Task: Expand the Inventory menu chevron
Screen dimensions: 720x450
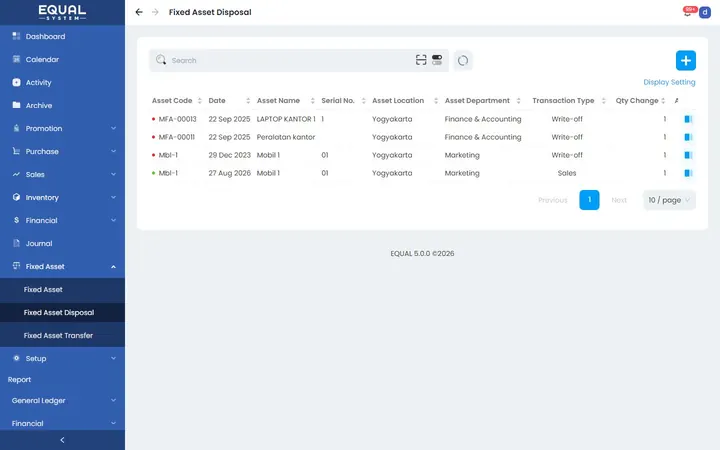Action: point(113,197)
